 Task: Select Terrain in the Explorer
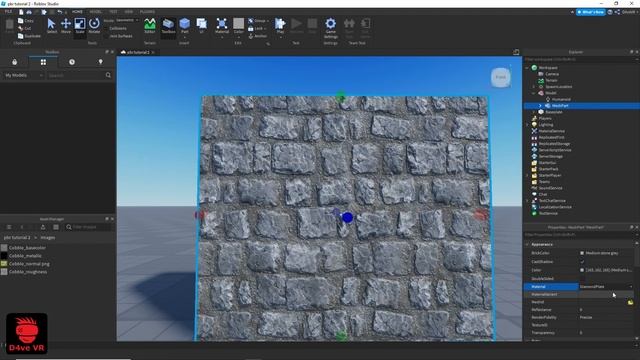551,80
